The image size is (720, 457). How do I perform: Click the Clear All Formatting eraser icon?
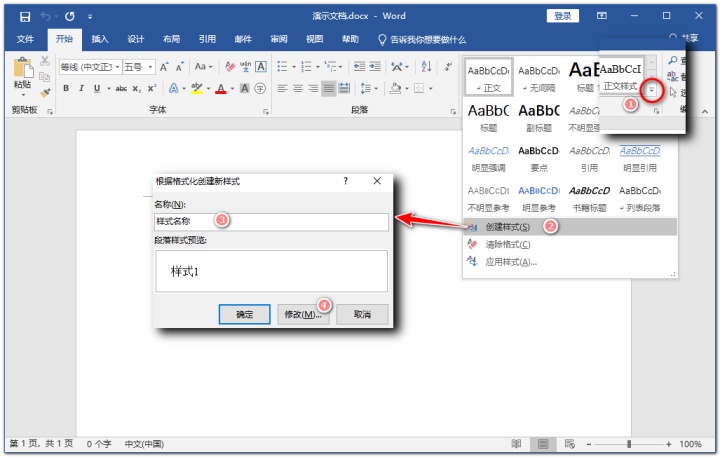click(230, 67)
